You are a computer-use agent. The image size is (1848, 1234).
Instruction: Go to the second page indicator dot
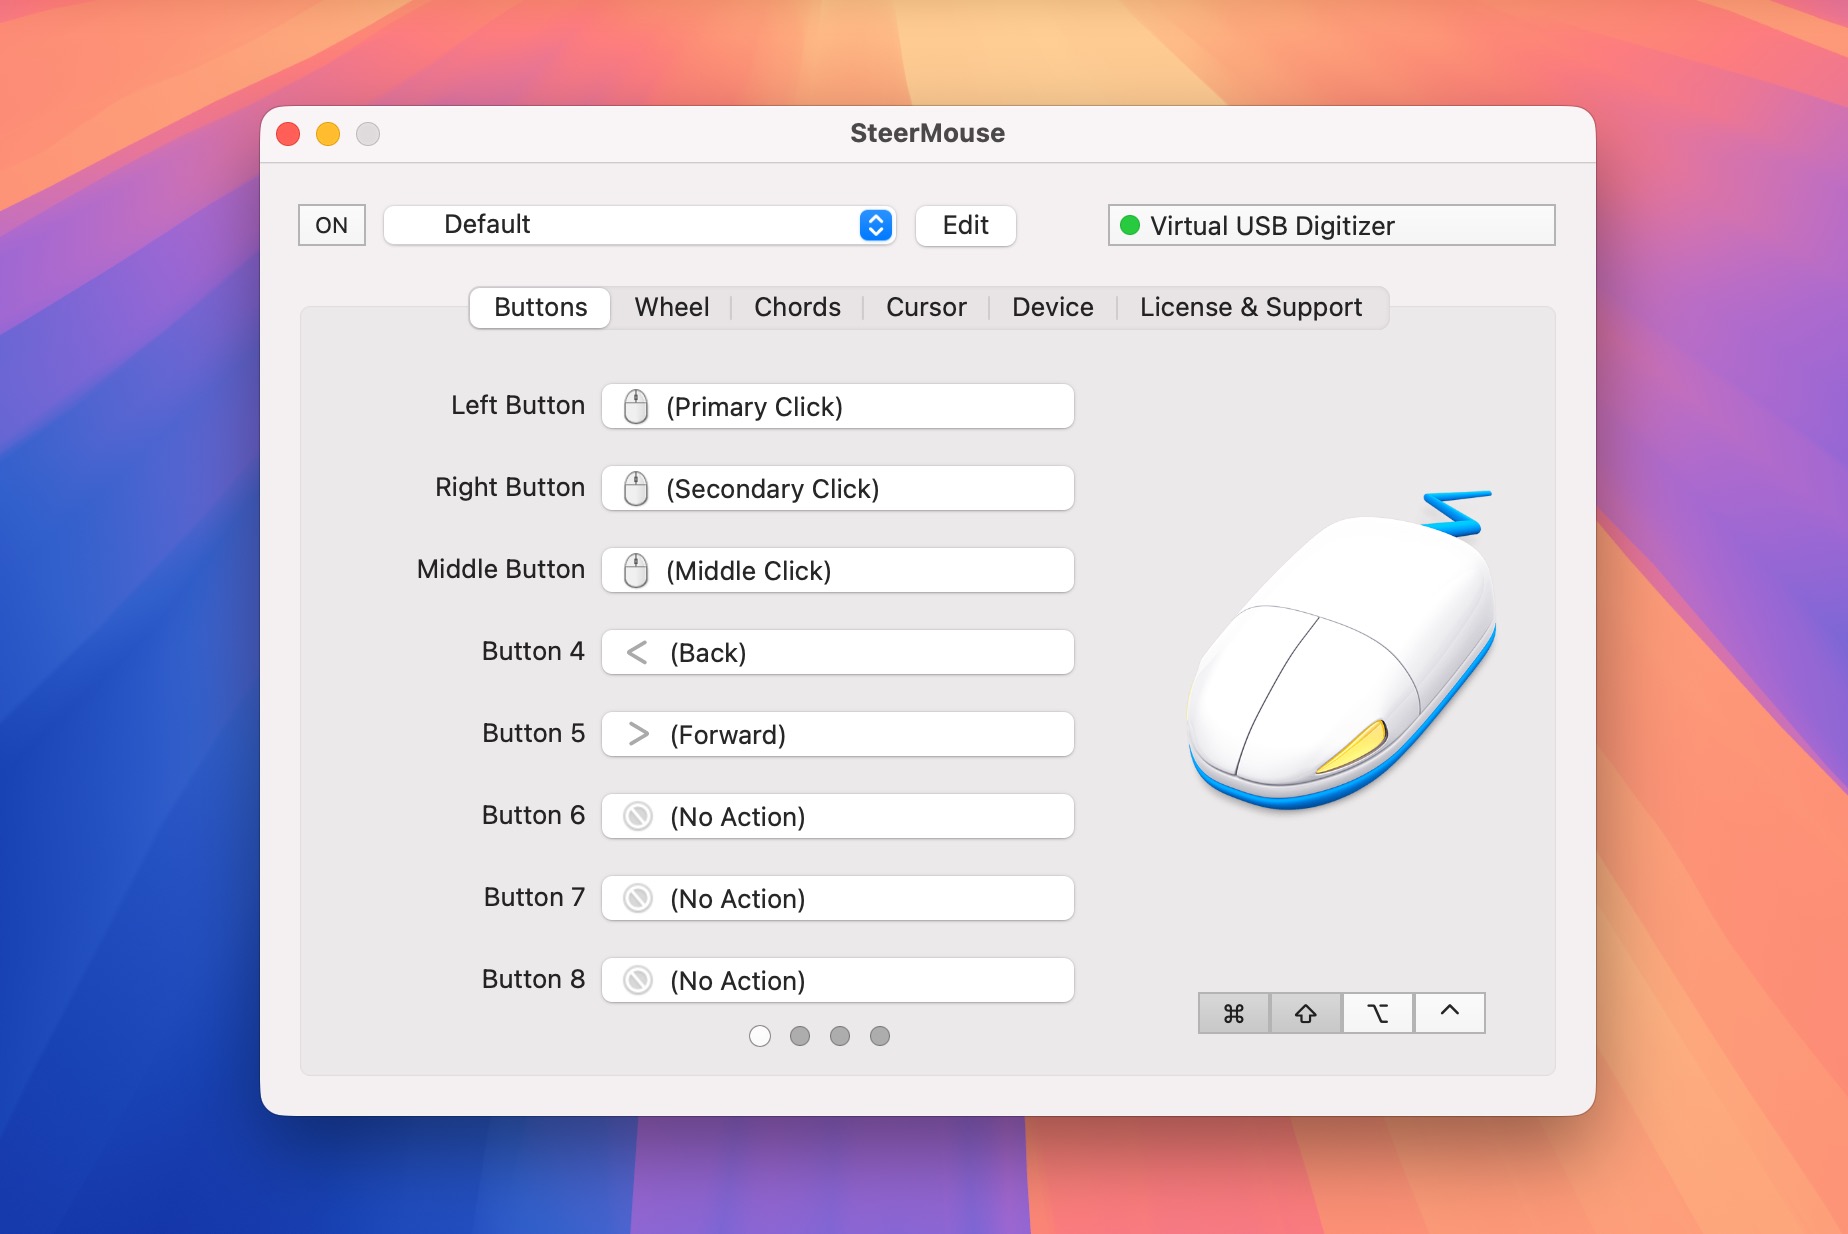(x=800, y=1036)
